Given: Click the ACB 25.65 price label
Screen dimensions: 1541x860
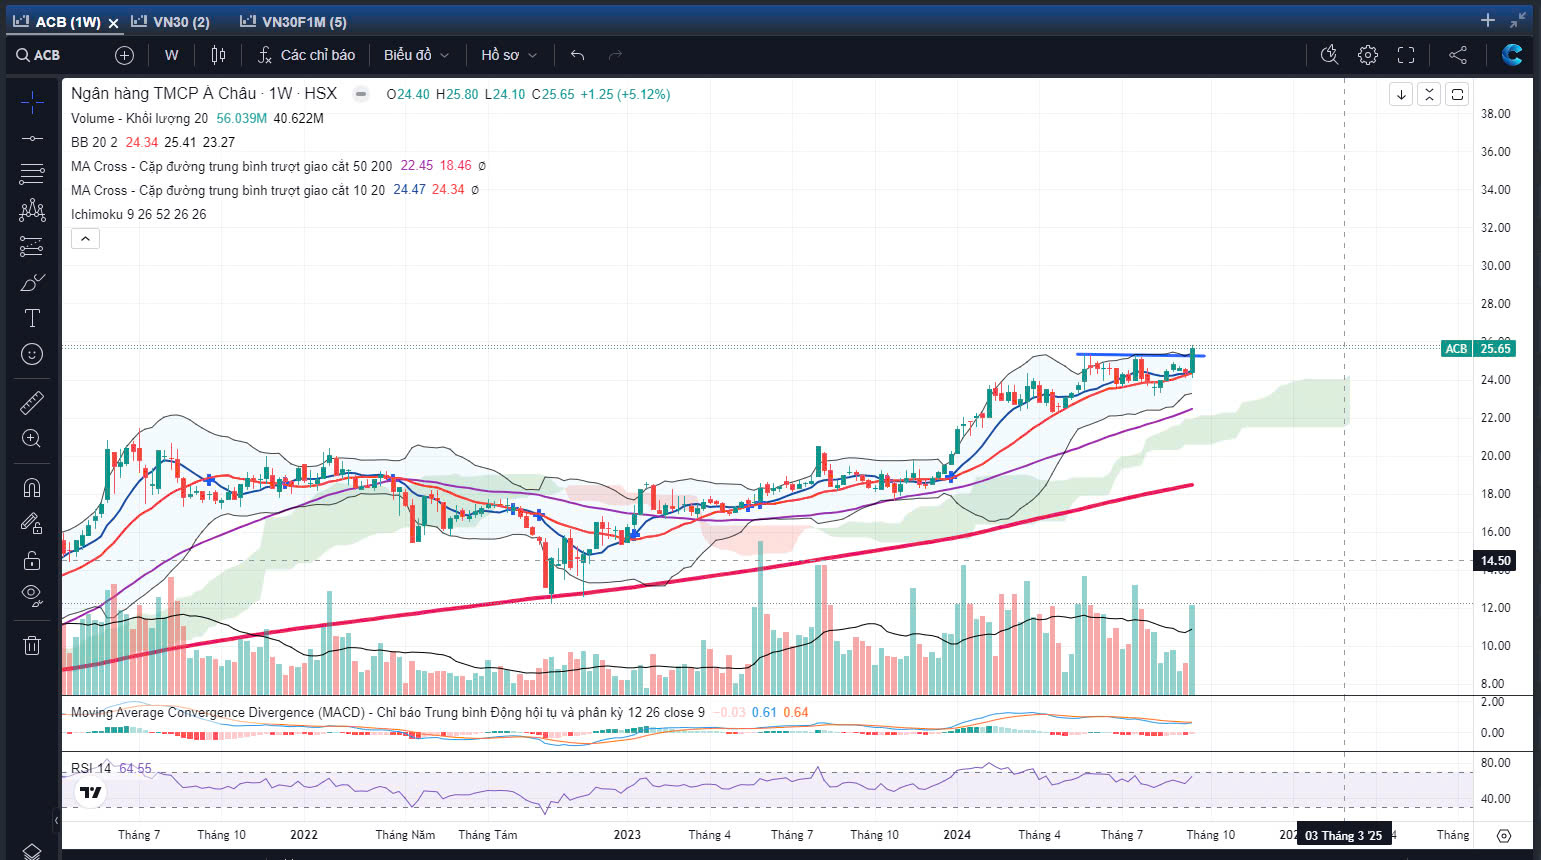Looking at the screenshot, I should click(x=1479, y=348).
